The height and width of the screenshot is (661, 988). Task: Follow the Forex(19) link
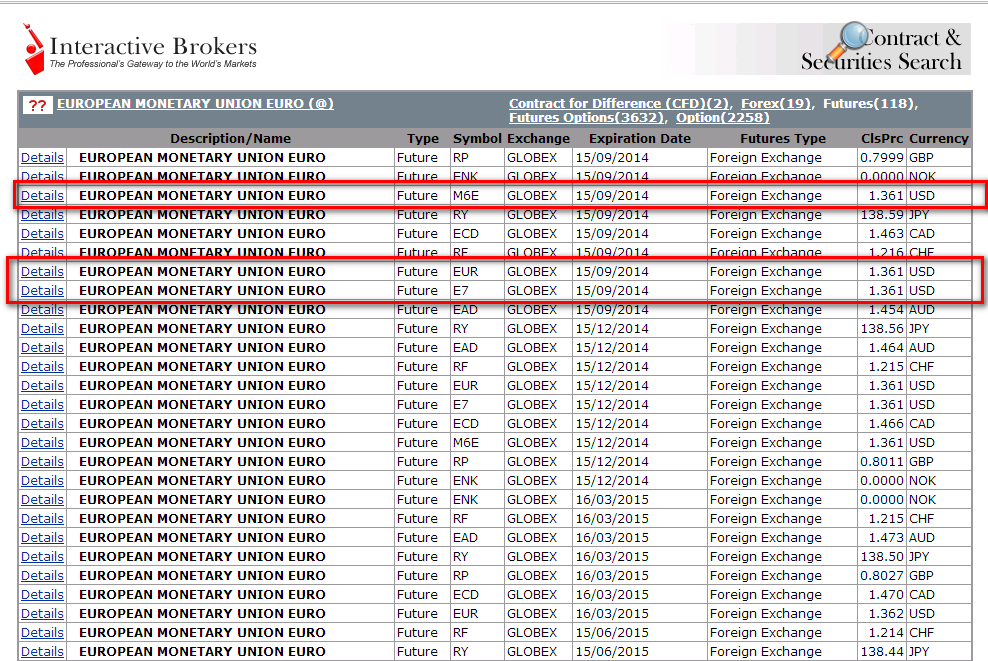click(x=776, y=103)
